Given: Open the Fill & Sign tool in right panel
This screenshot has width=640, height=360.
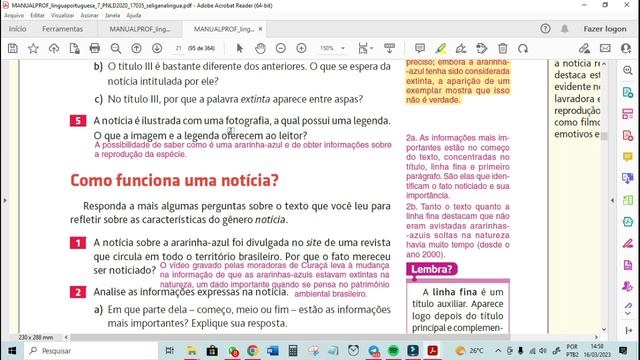Looking at the screenshot, I should pyautogui.click(x=628, y=244).
